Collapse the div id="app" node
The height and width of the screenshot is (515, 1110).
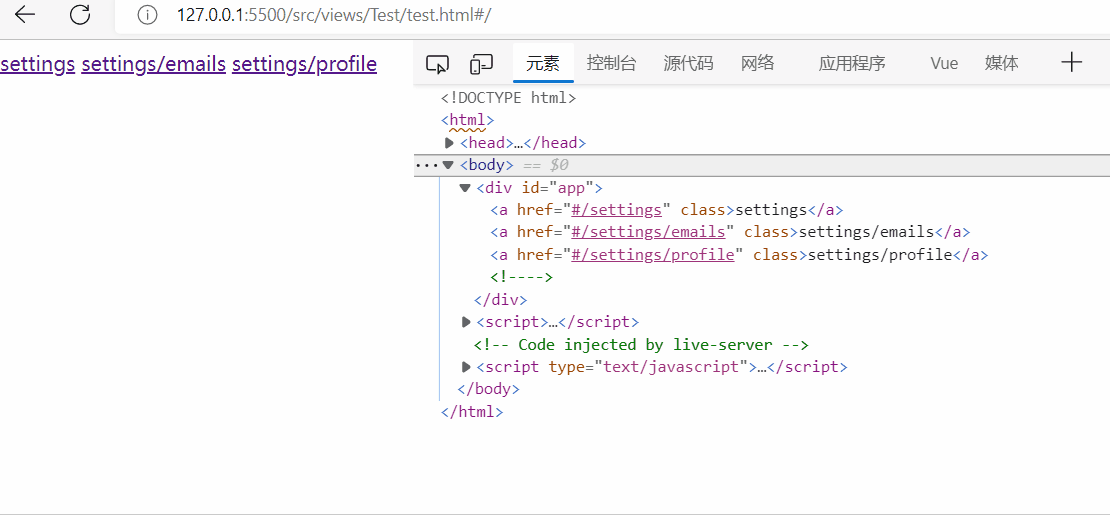pos(465,188)
